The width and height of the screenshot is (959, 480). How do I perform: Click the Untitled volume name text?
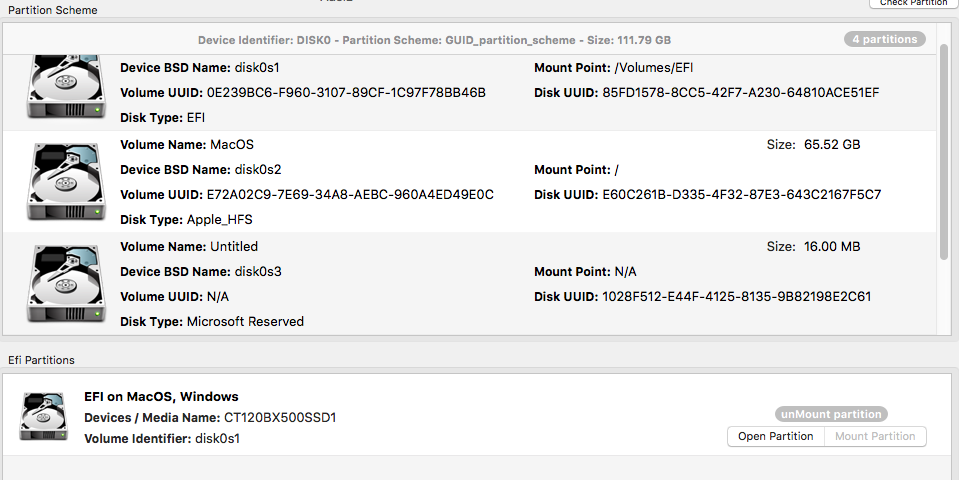tap(234, 246)
